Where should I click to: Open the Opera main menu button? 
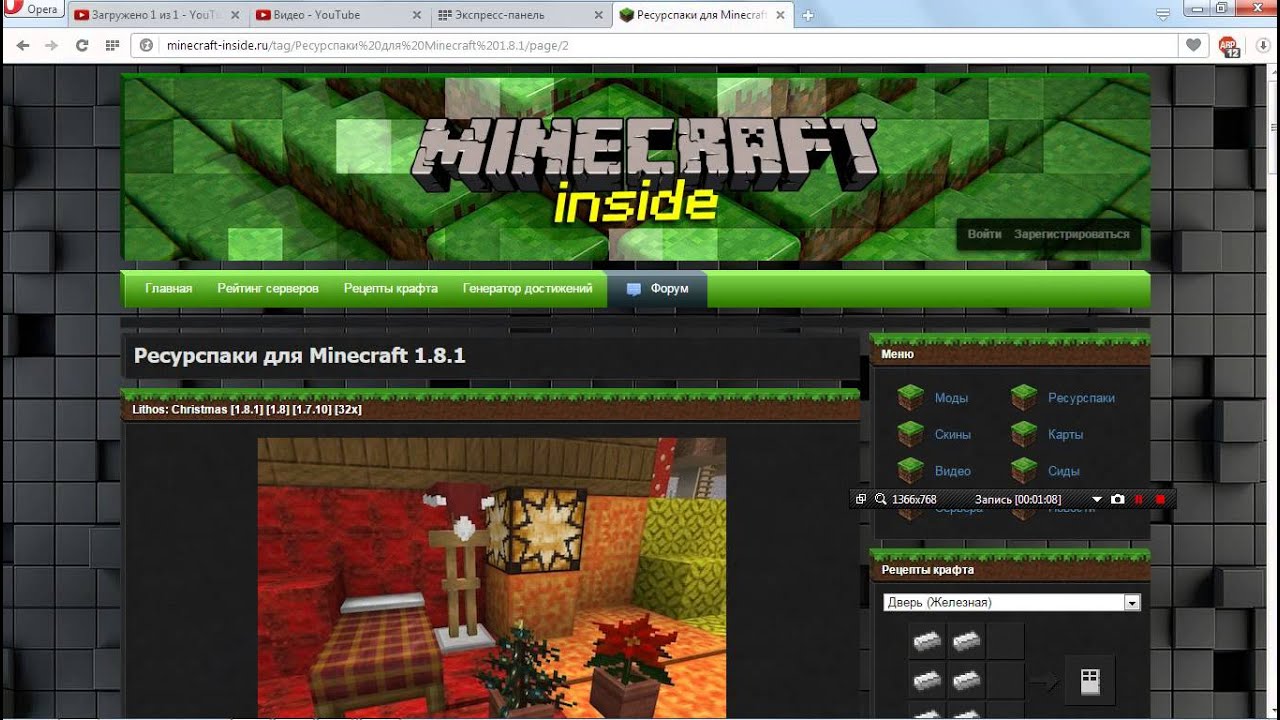tap(34, 10)
